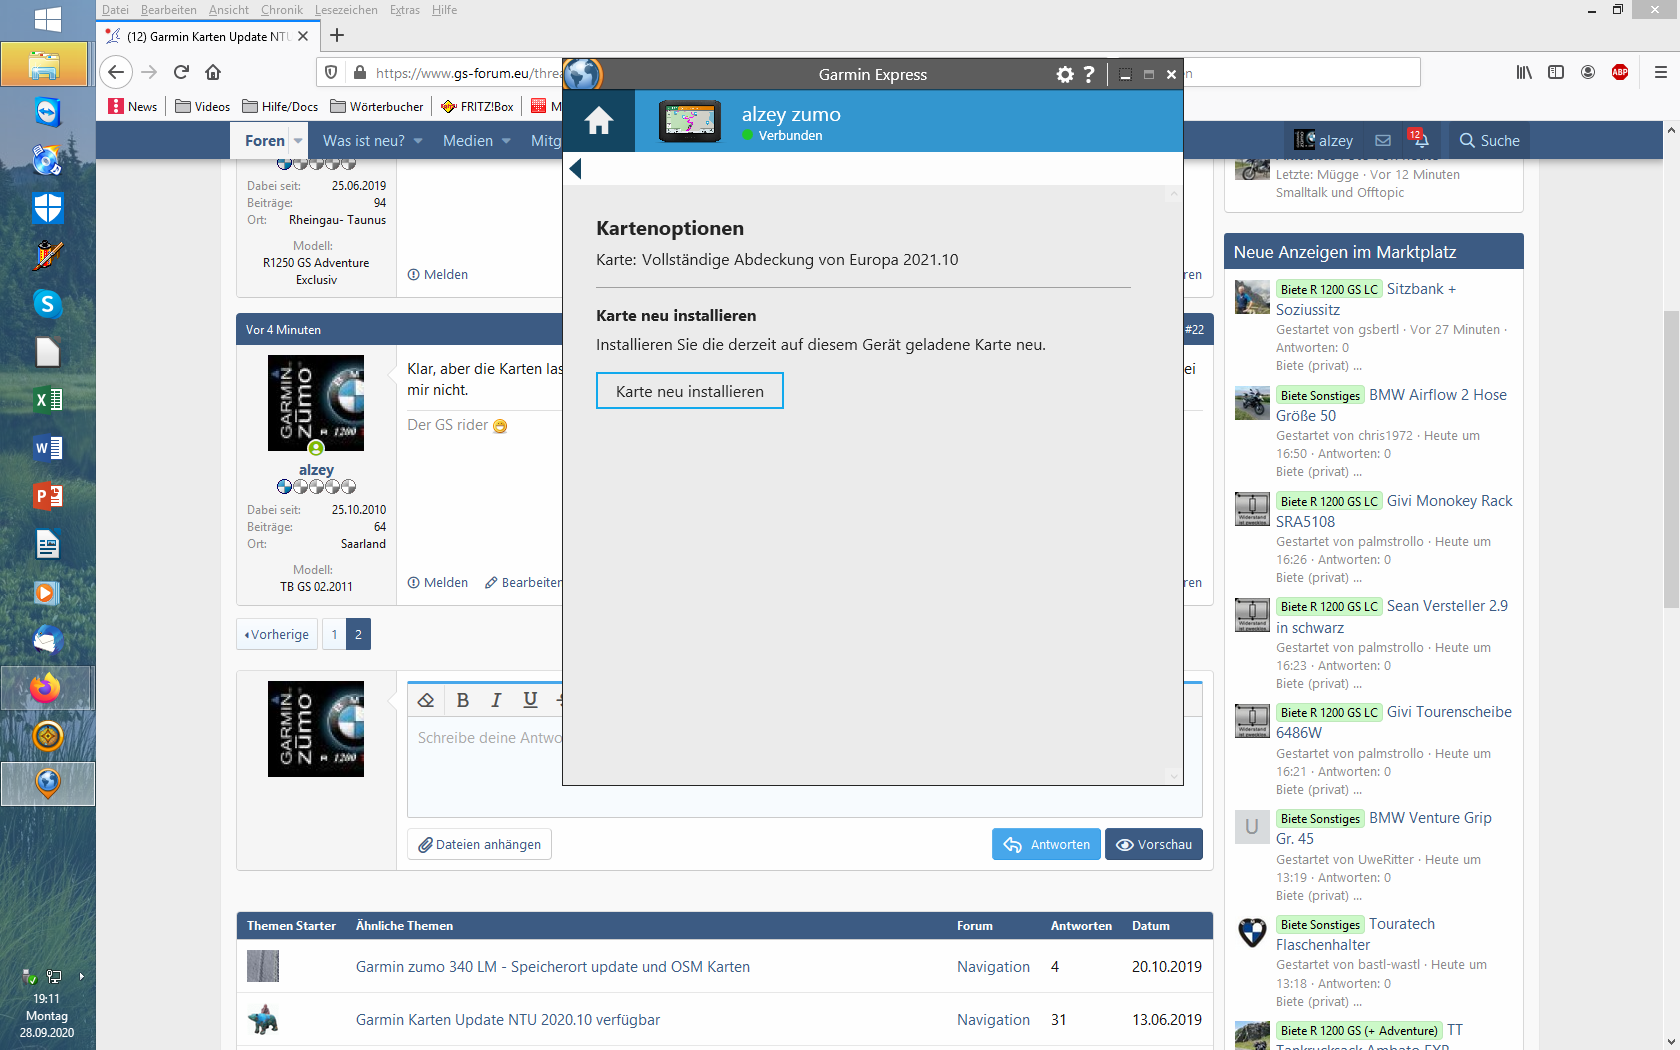This screenshot has width=1680, height=1050.
Task: Open Garmin Express settings gear
Action: pyautogui.click(x=1065, y=75)
